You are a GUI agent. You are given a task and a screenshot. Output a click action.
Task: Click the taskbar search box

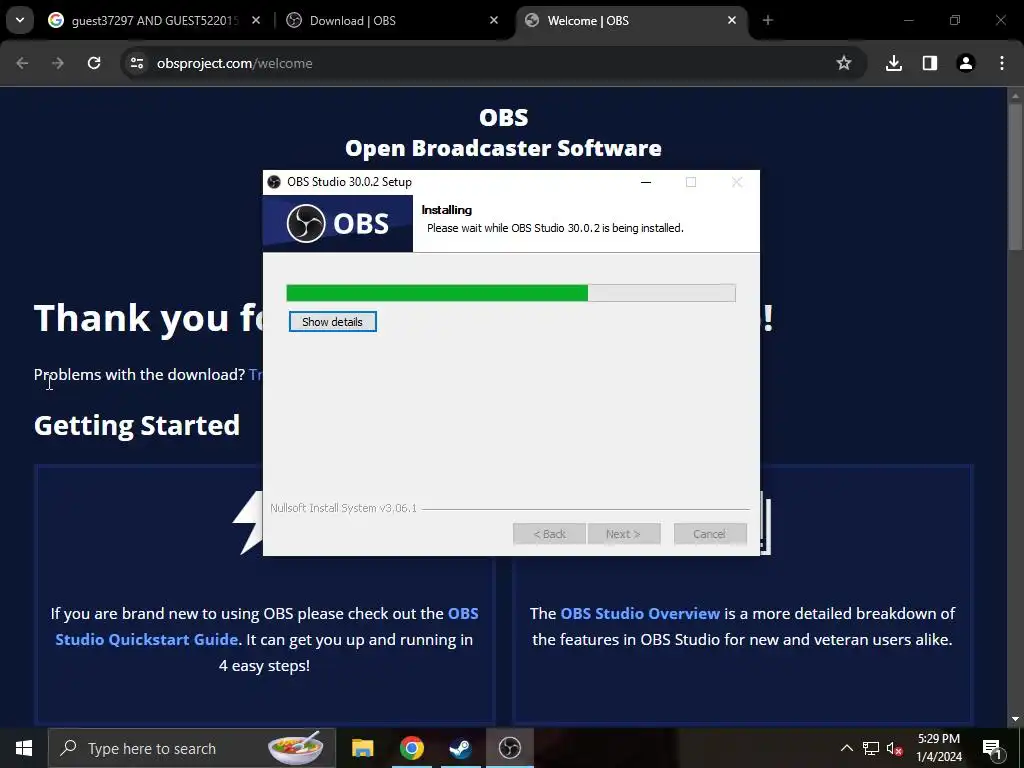(x=192, y=748)
